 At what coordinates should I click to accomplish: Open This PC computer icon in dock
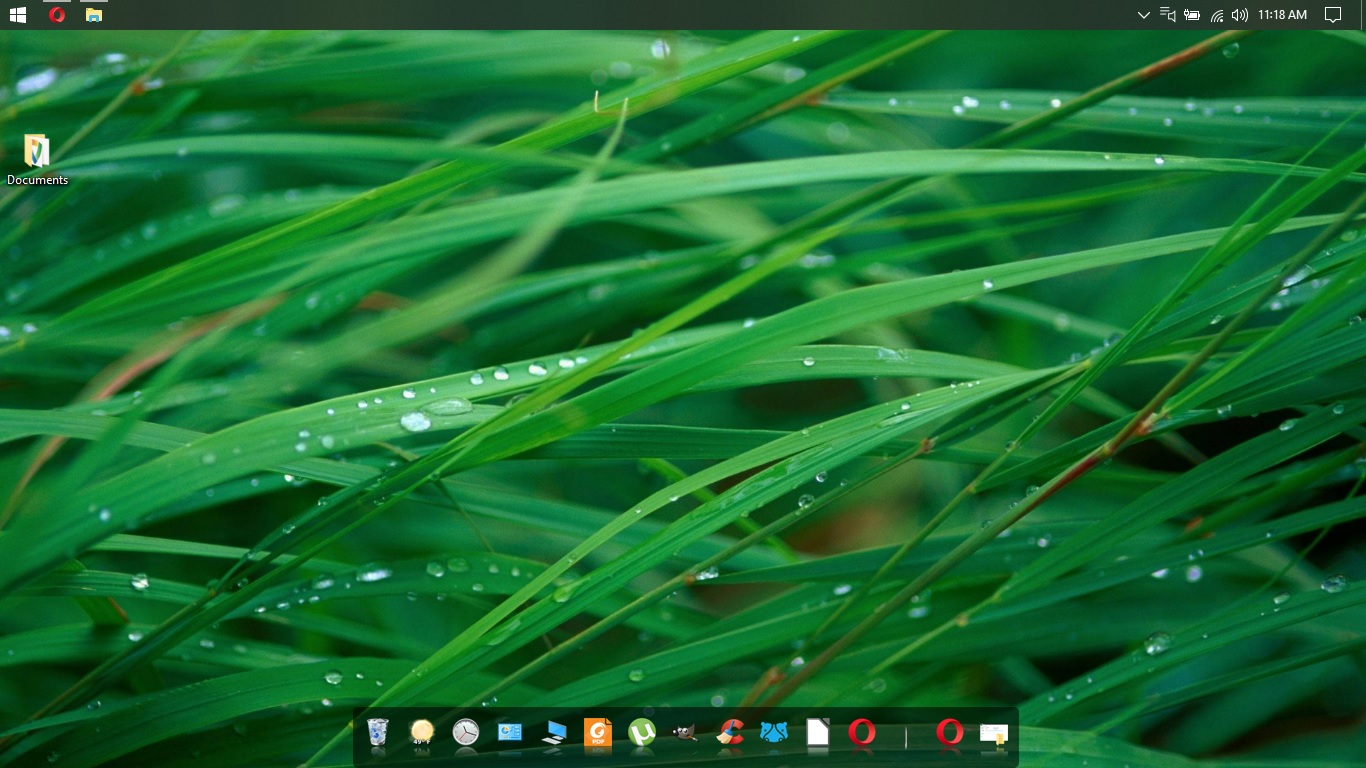tap(554, 733)
